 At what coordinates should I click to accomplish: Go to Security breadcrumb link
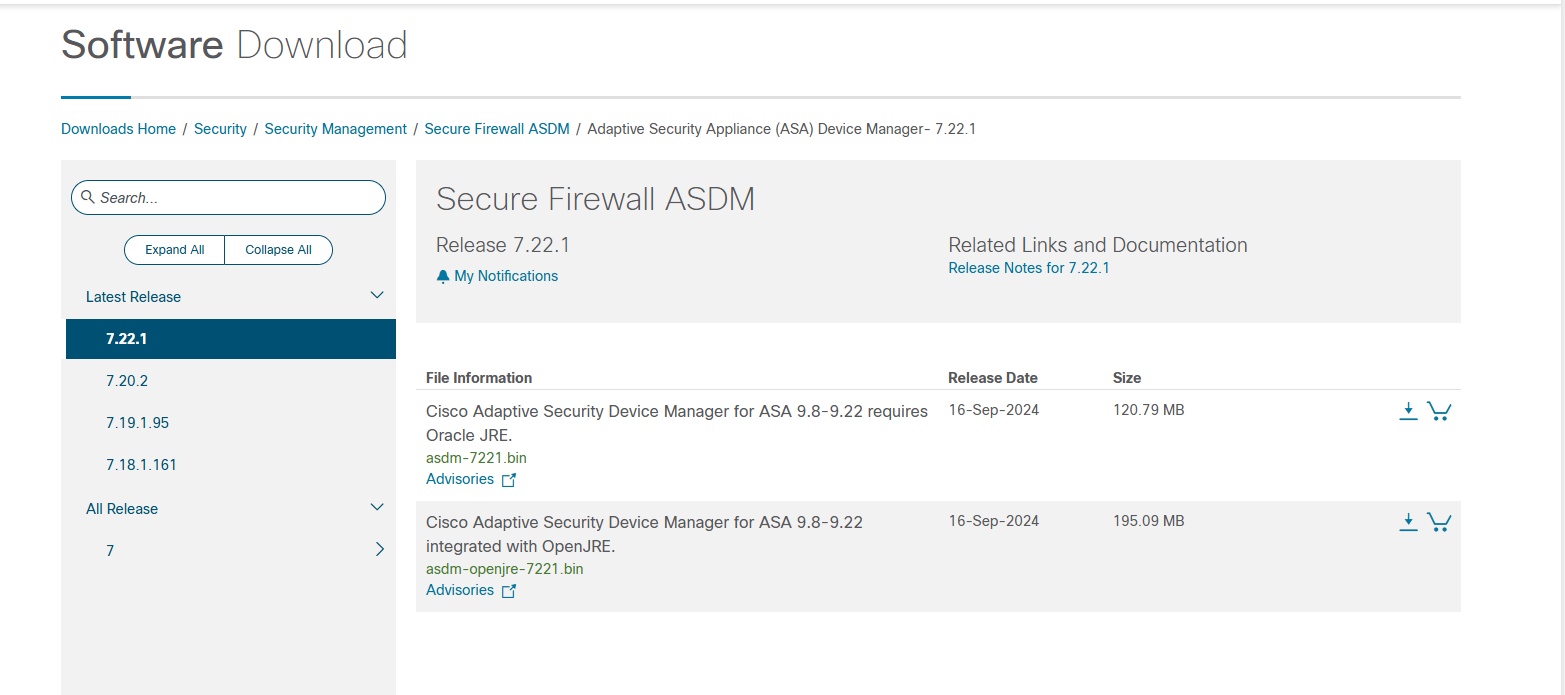pos(220,129)
